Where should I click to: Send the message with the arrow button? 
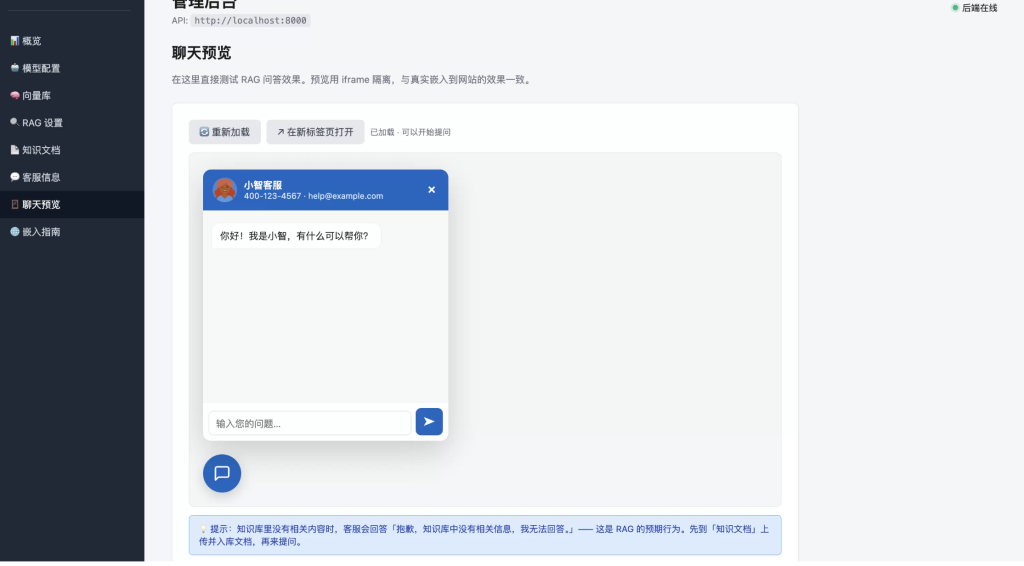point(429,422)
